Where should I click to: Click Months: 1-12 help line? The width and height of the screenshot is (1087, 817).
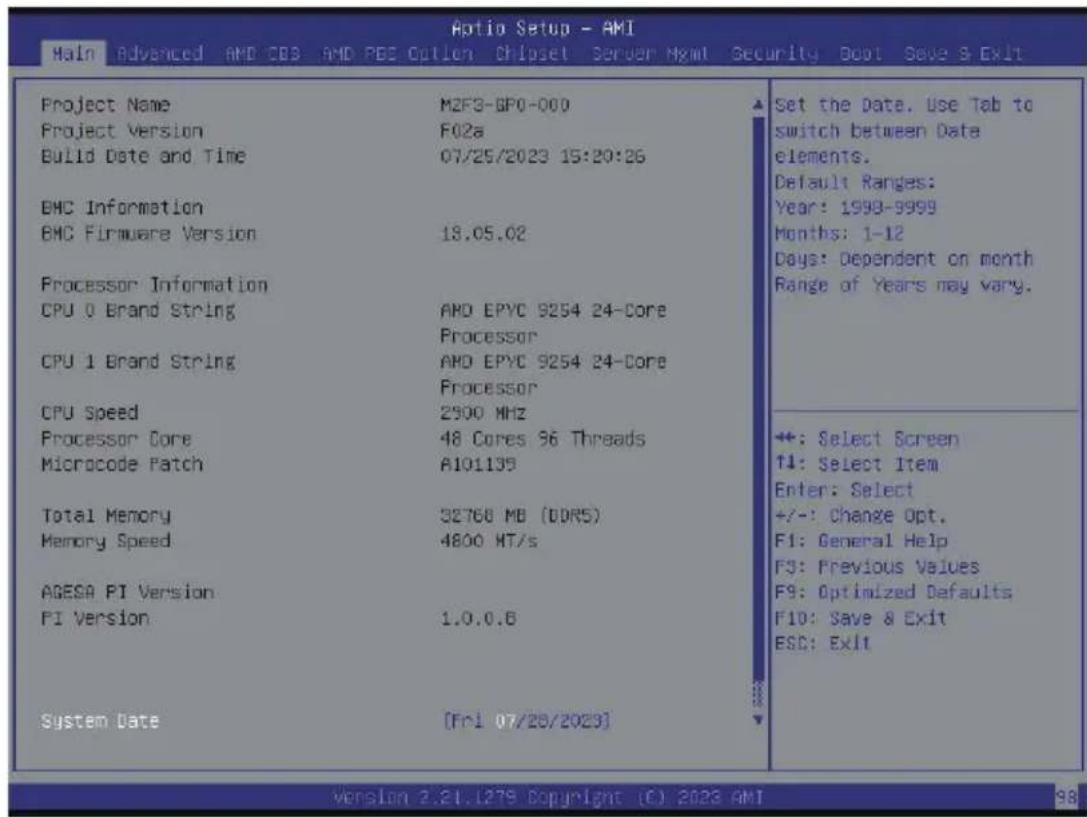pyautogui.click(x=839, y=234)
